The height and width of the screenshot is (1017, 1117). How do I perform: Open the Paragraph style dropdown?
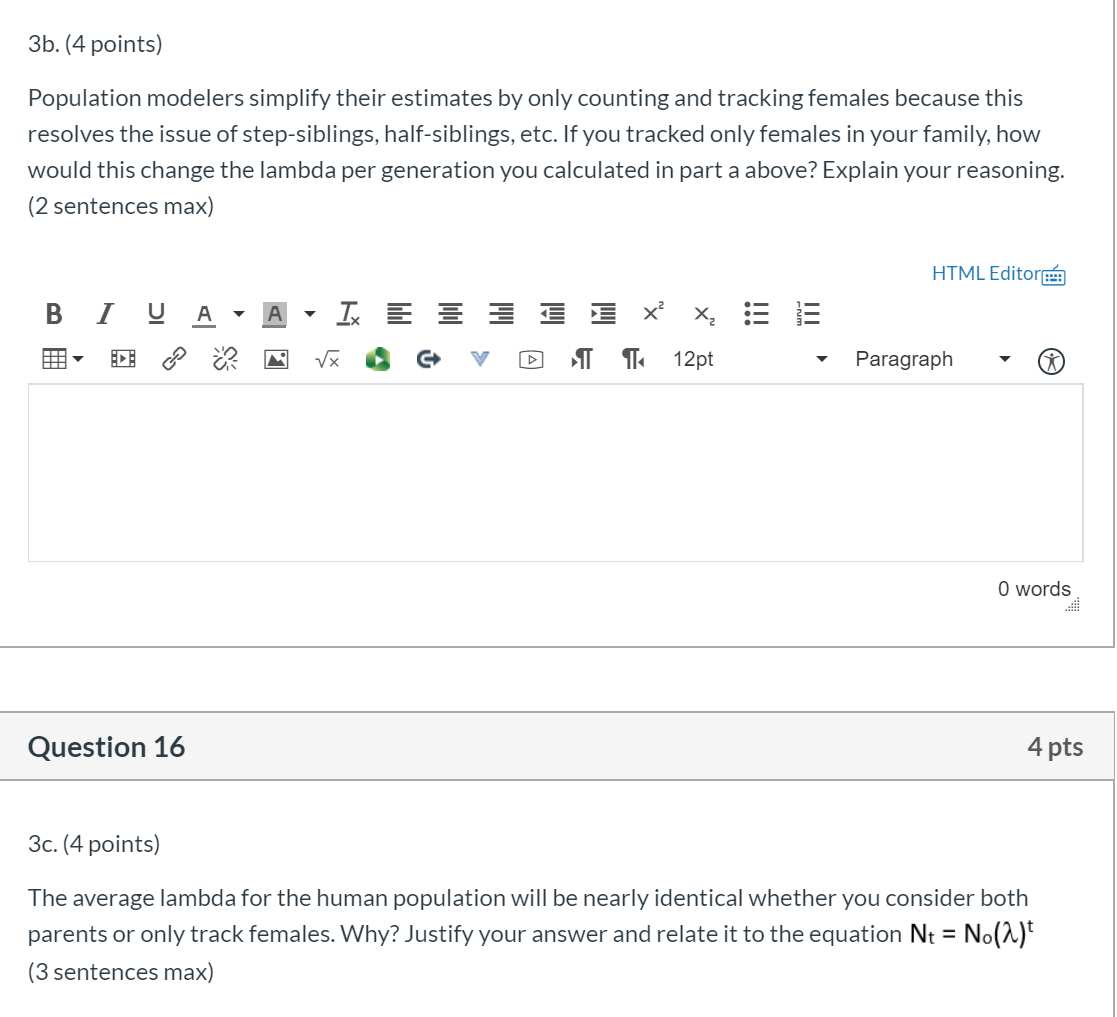930,358
